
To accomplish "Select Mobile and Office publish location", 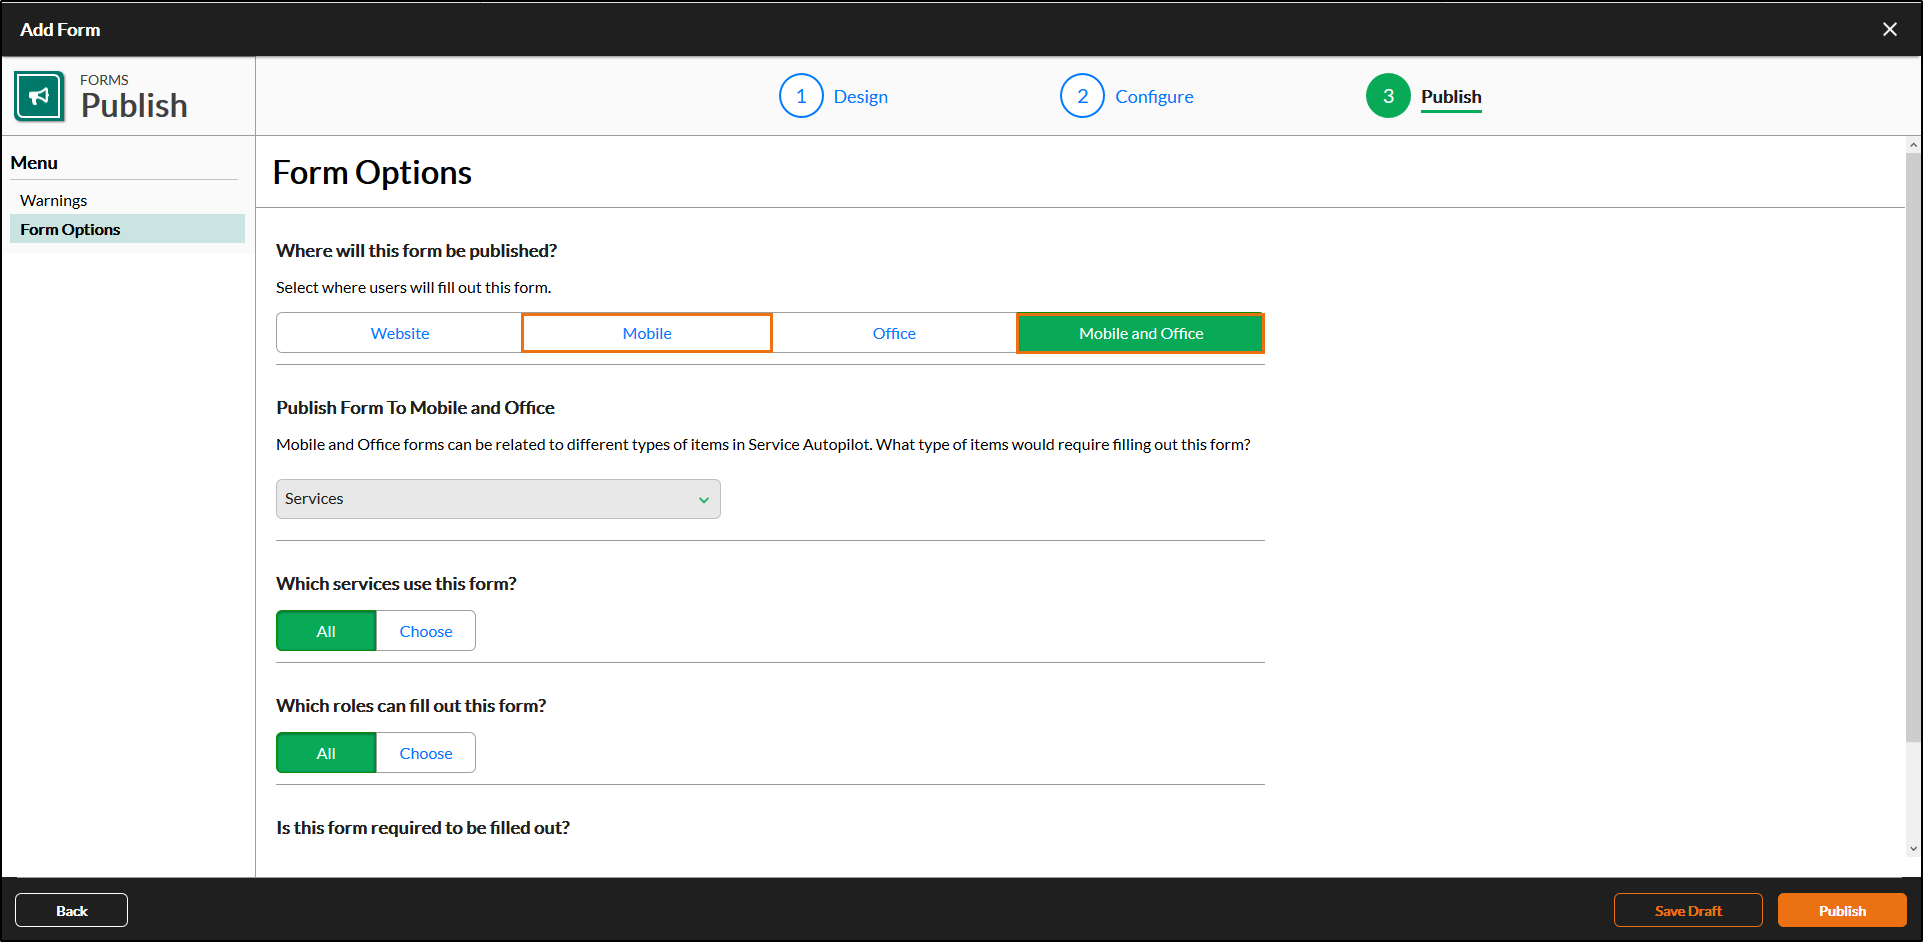I will tap(1141, 333).
